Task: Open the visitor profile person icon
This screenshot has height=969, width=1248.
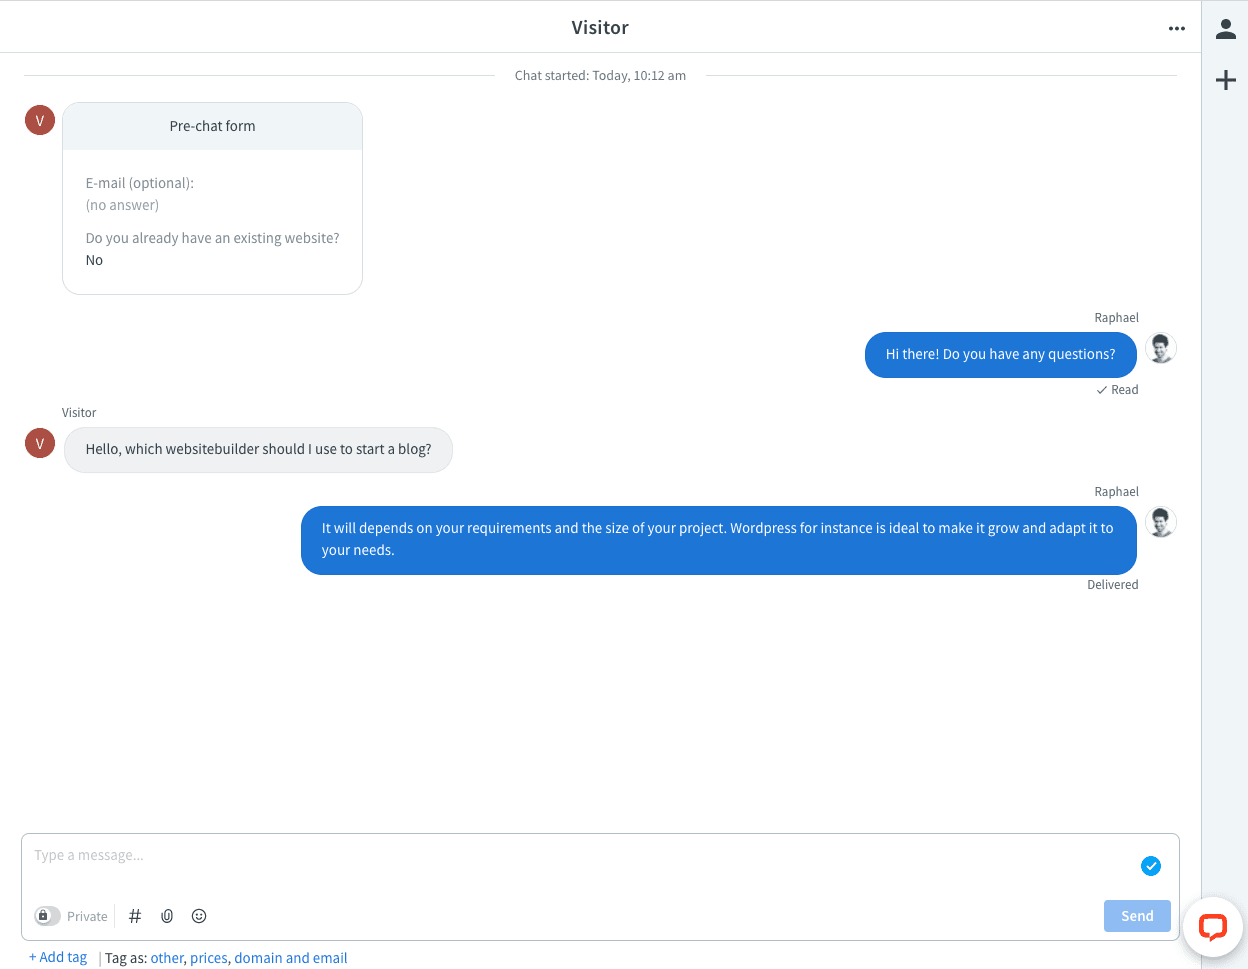Action: pyautogui.click(x=1226, y=29)
